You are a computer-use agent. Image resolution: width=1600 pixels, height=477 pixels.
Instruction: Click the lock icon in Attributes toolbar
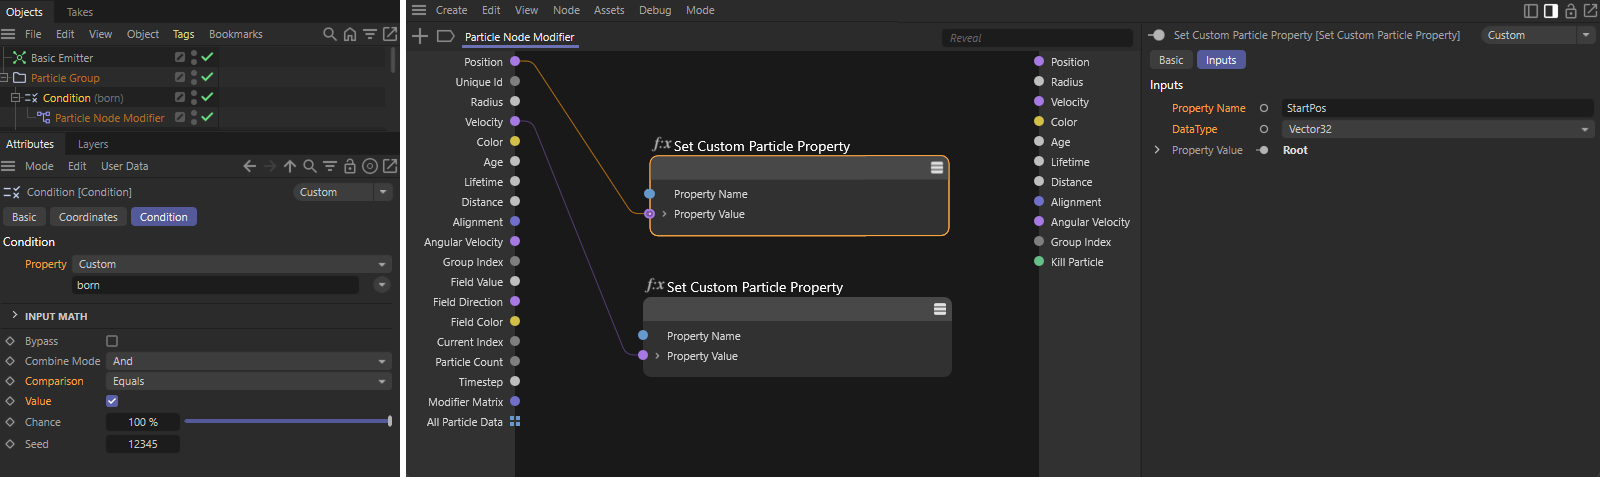350,166
